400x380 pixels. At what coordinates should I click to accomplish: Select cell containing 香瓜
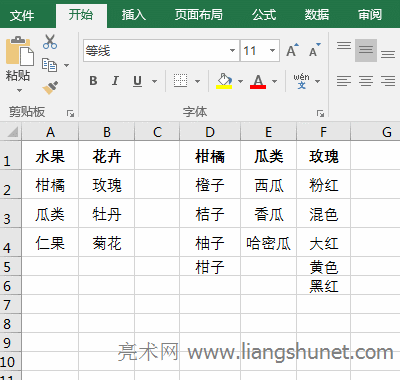pyautogui.click(x=268, y=213)
